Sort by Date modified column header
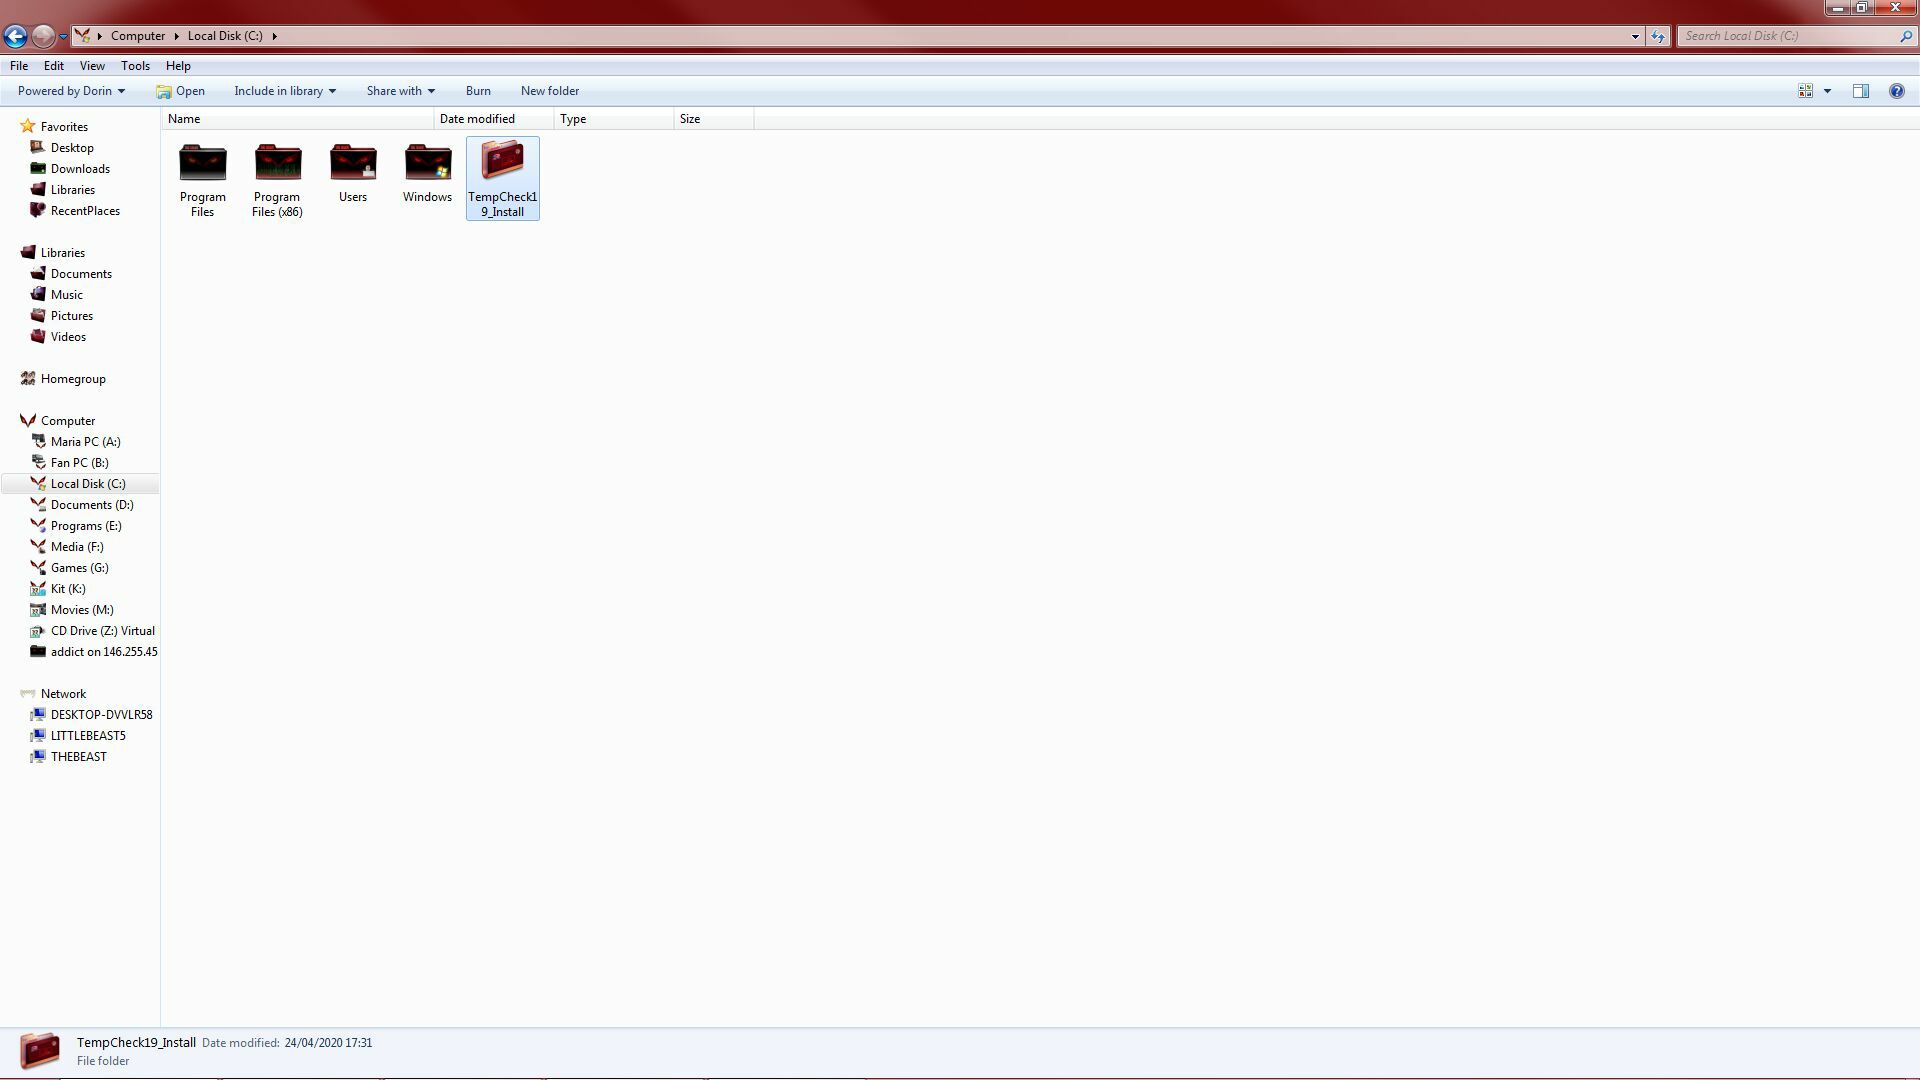The image size is (1920, 1080). [477, 119]
